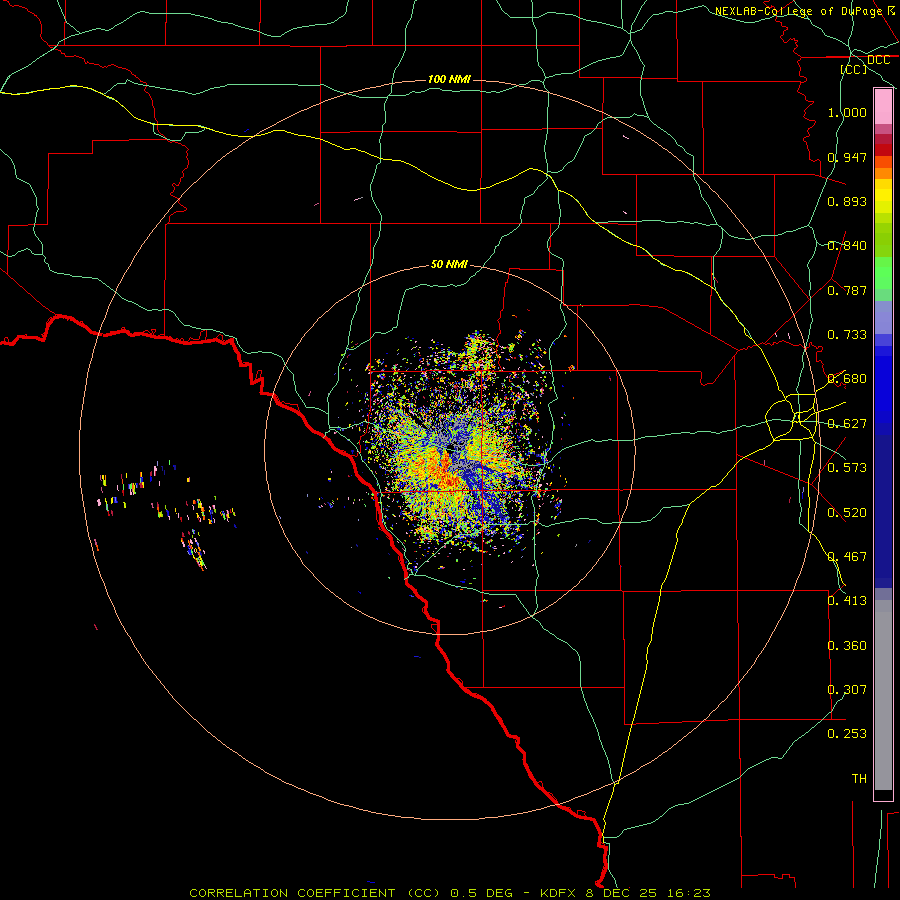Select the 0.733 scale label
900x900 pixels.
point(847,335)
